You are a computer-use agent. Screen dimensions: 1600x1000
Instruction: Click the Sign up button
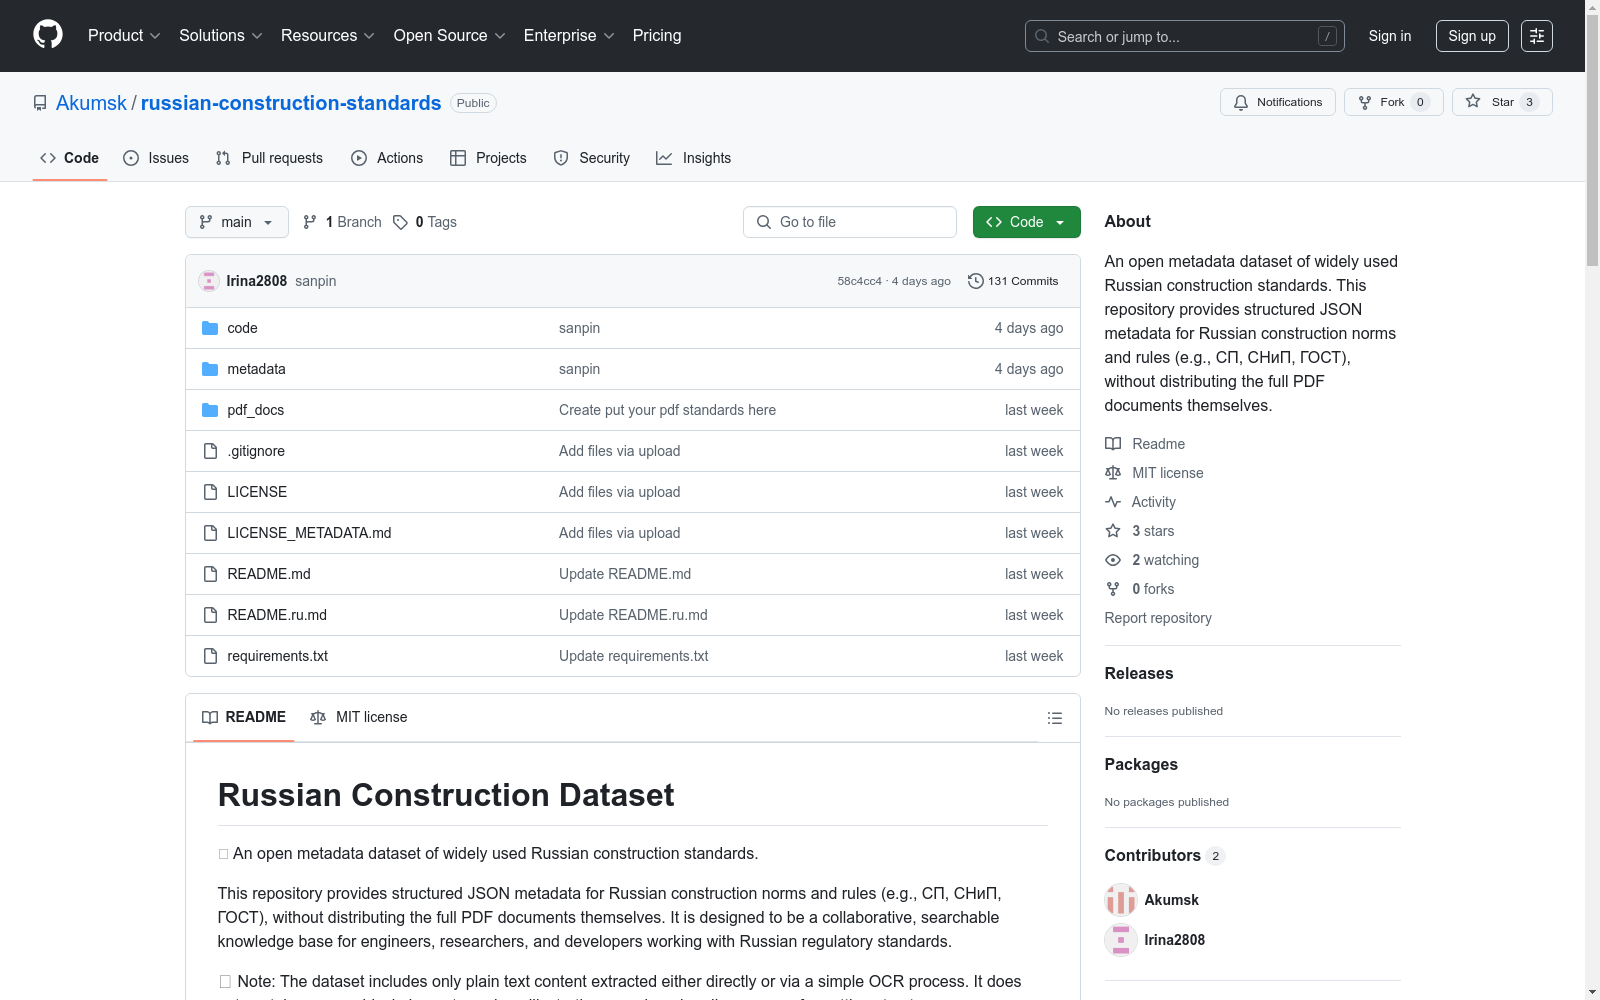tap(1472, 36)
